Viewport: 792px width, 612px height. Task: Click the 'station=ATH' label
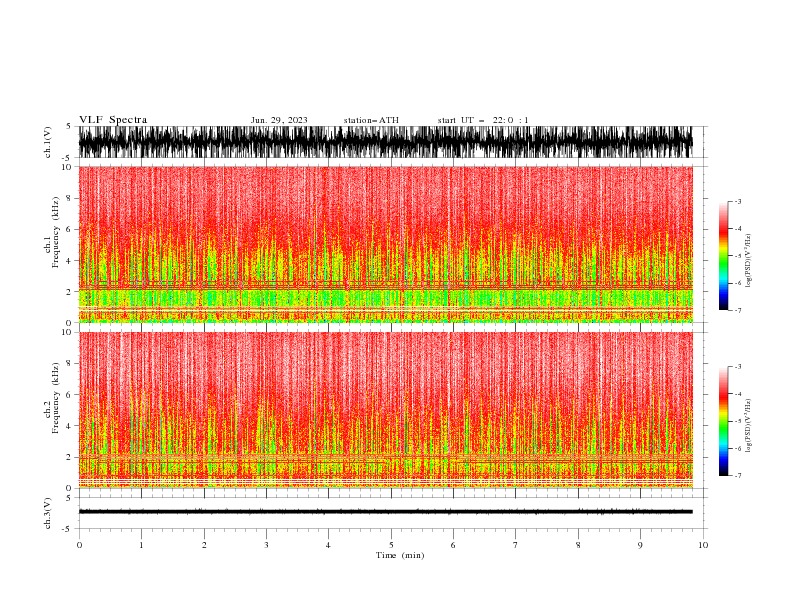[x=371, y=120]
